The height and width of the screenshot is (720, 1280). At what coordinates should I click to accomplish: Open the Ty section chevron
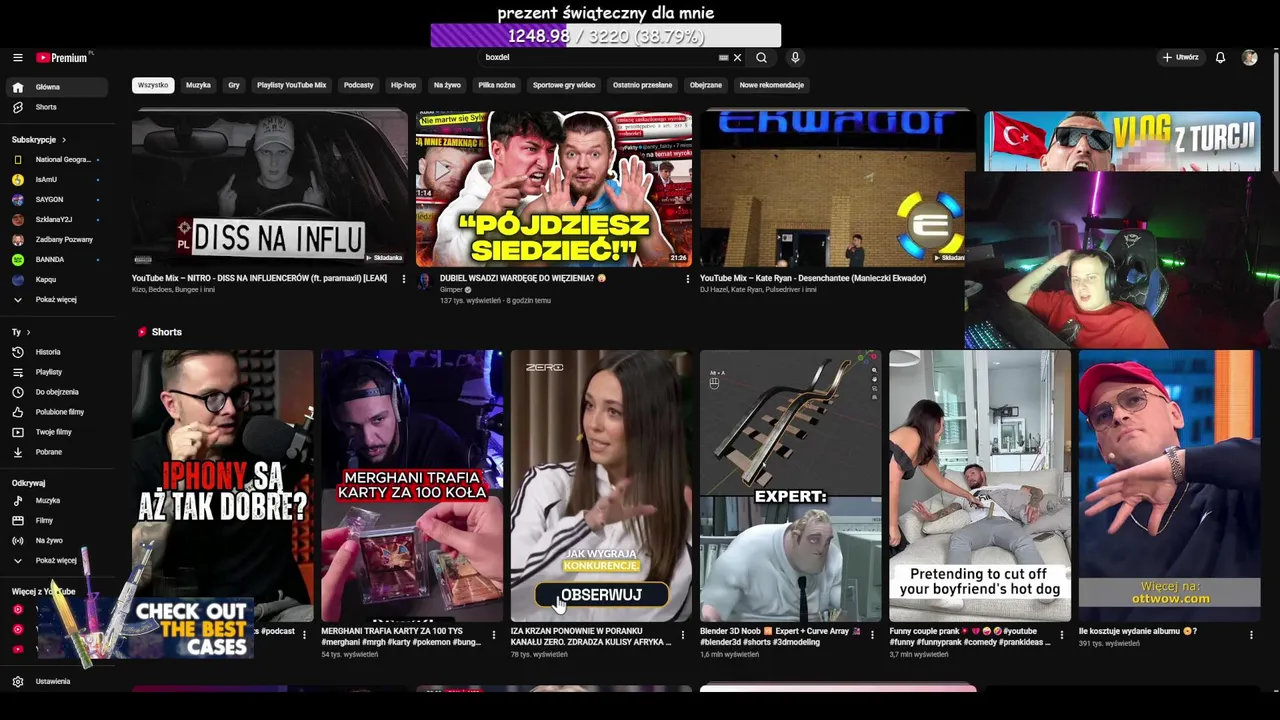coord(28,332)
